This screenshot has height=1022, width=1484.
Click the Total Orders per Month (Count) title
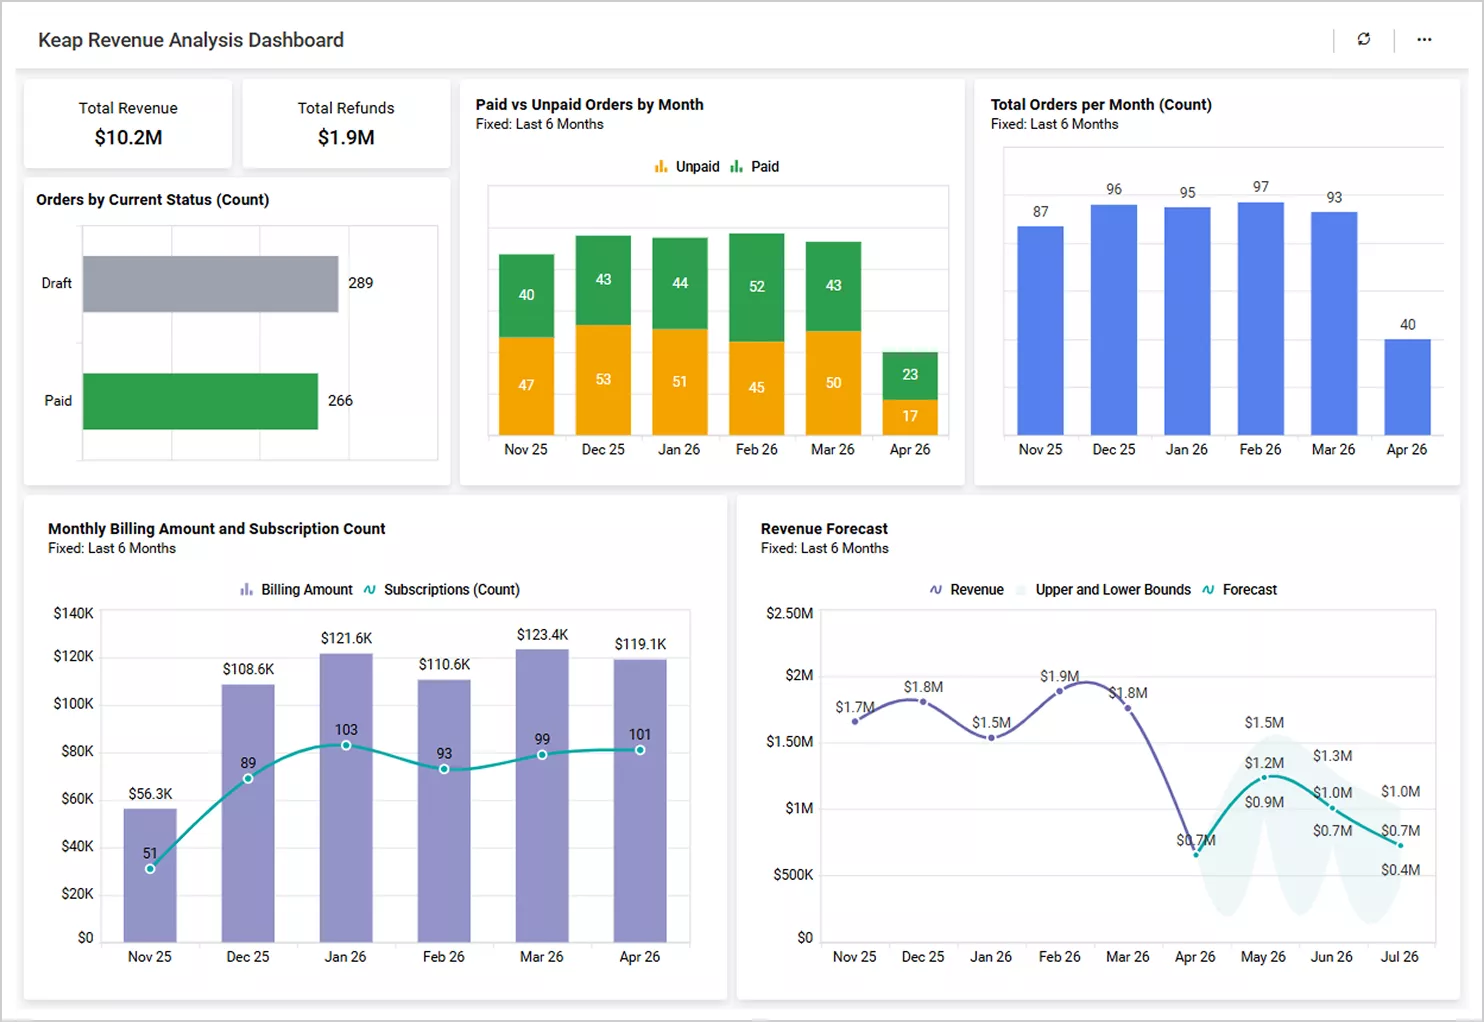[x=1101, y=104]
